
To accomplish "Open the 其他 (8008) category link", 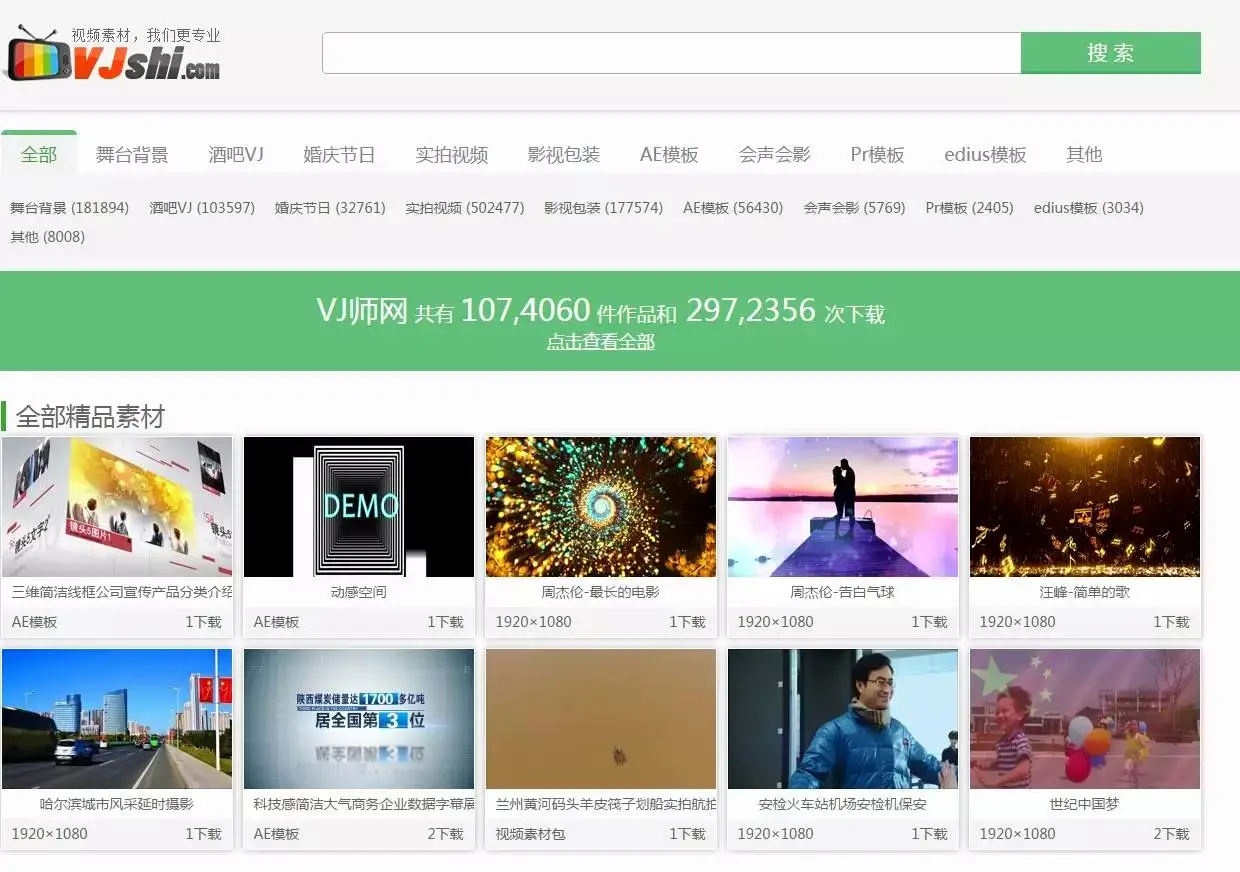I will pos(47,237).
